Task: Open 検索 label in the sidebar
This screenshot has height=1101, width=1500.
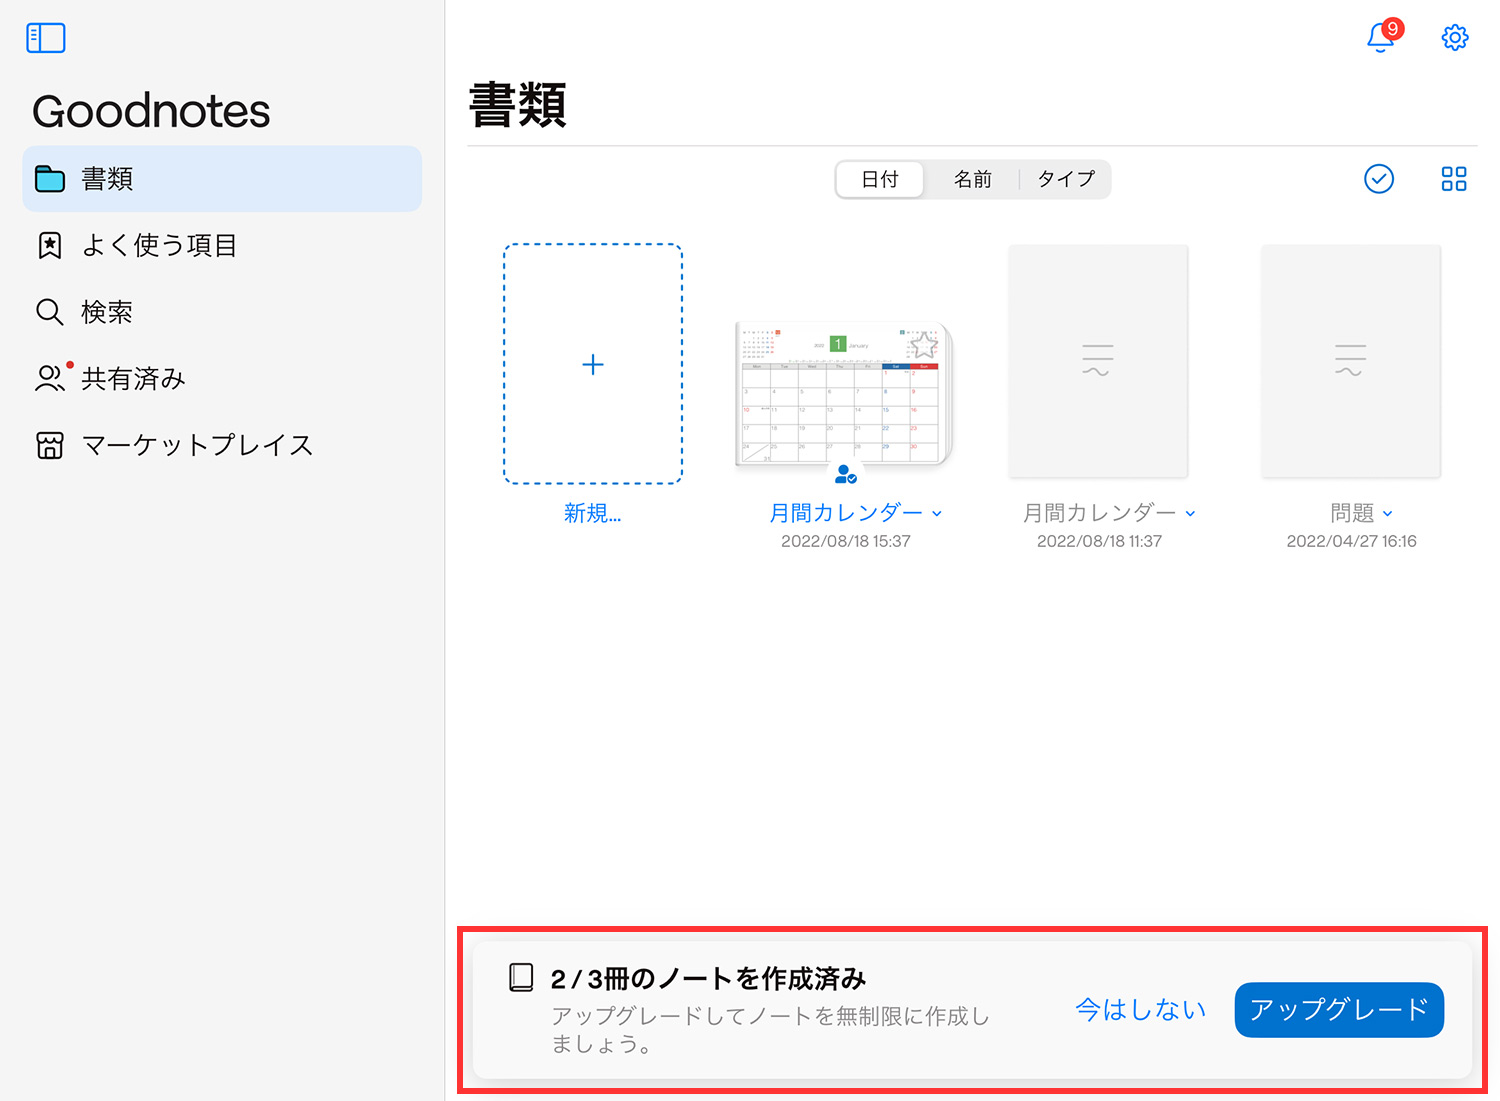Action: pyautogui.click(x=107, y=312)
